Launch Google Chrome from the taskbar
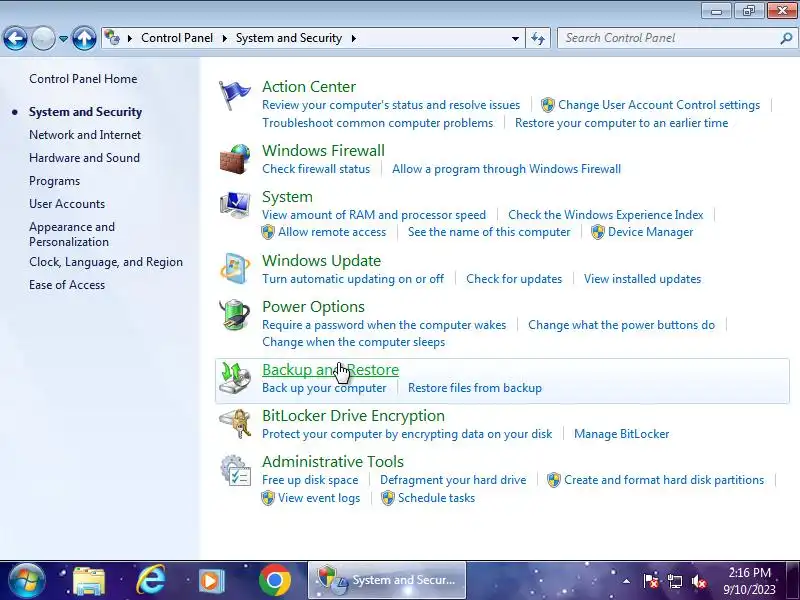 click(x=274, y=581)
